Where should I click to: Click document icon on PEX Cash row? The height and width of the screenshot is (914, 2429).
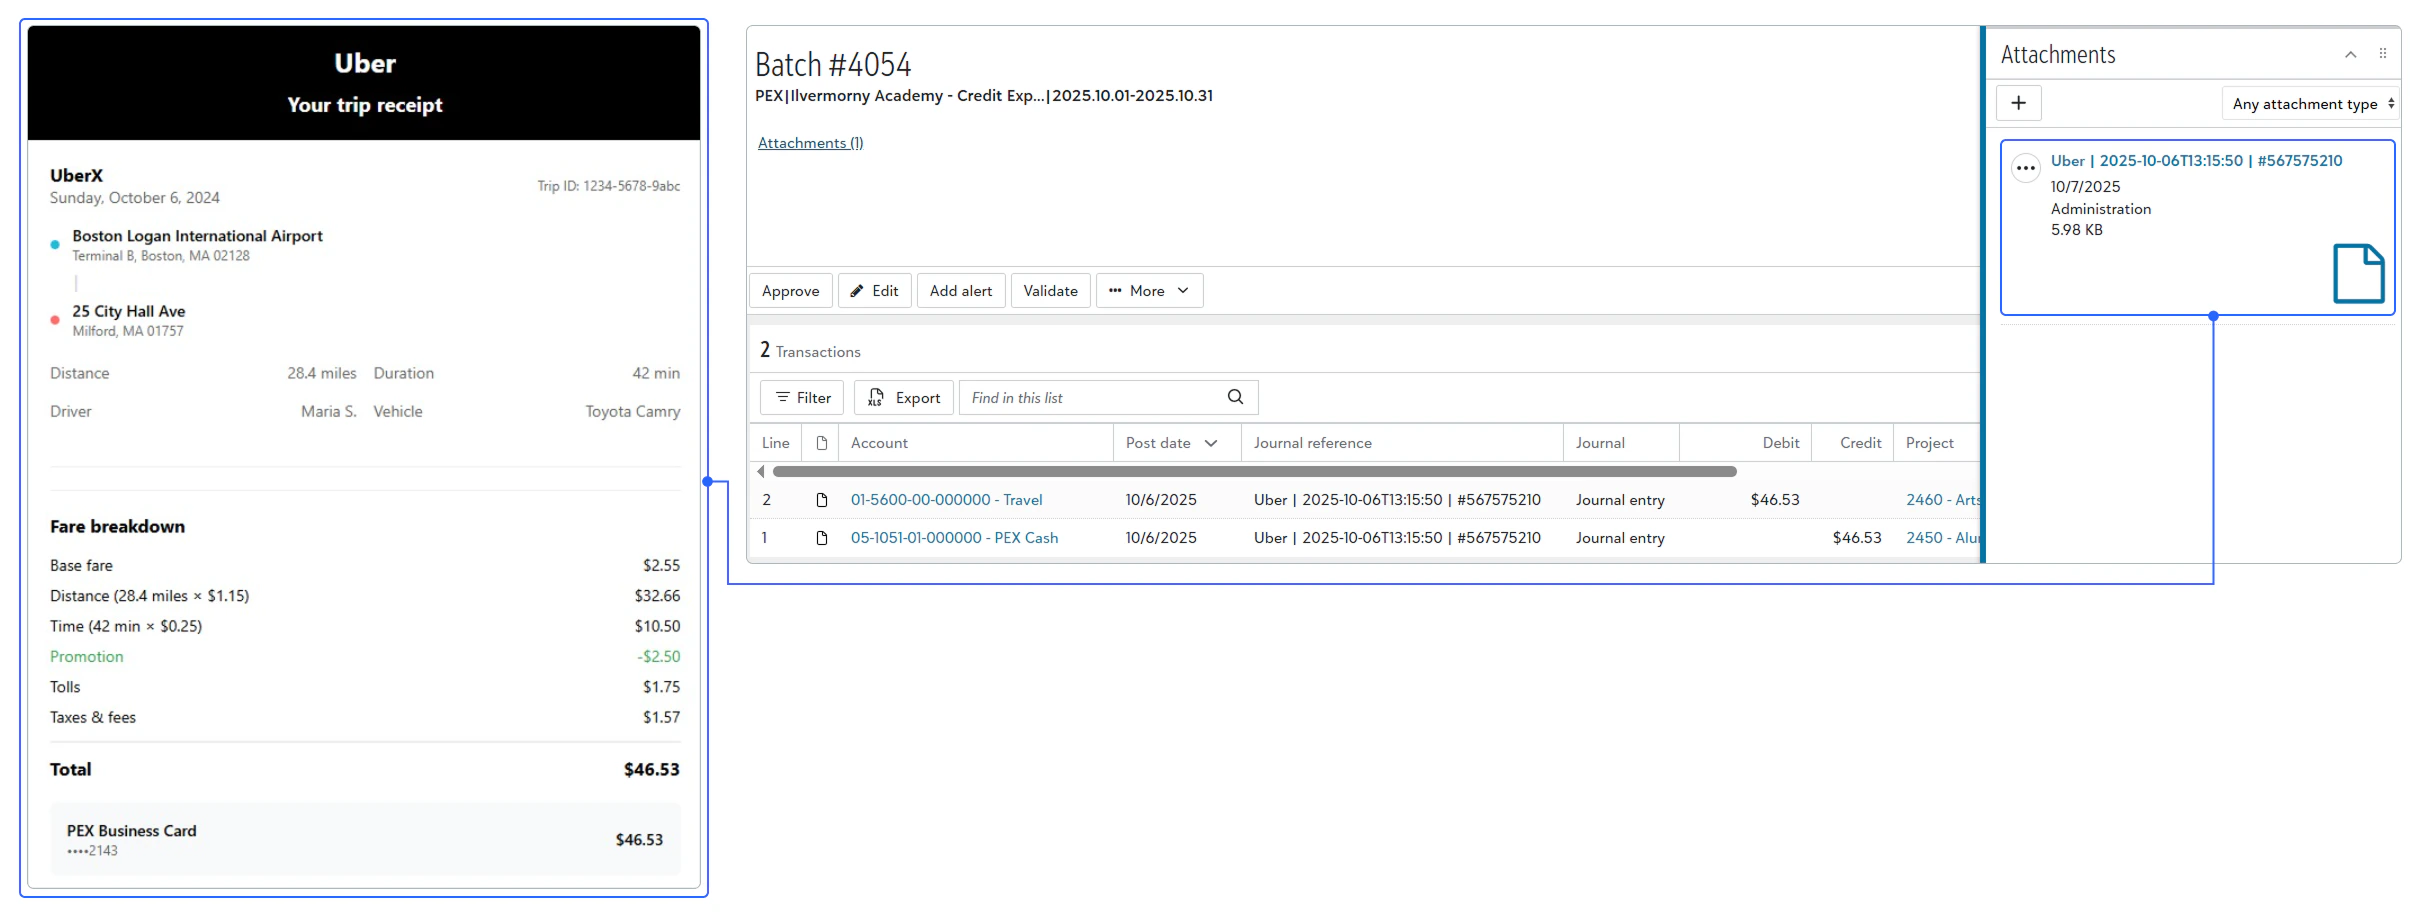point(822,538)
